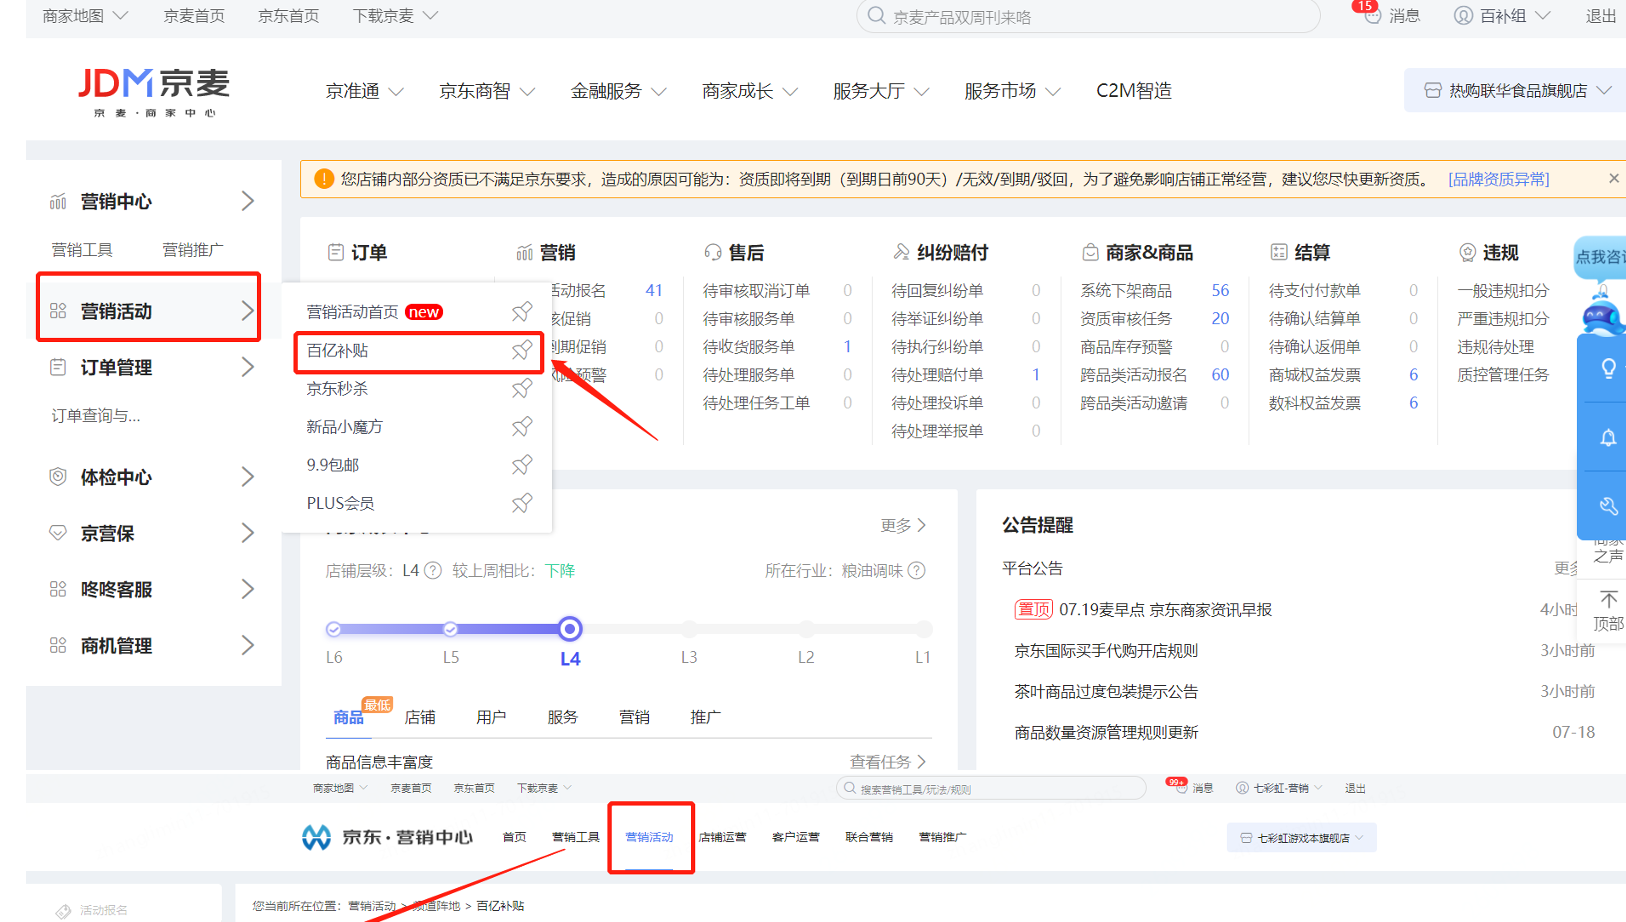The height and width of the screenshot is (922, 1626).
Task: Open the pinned 07.19麦早点 announcement
Action: click(1165, 610)
